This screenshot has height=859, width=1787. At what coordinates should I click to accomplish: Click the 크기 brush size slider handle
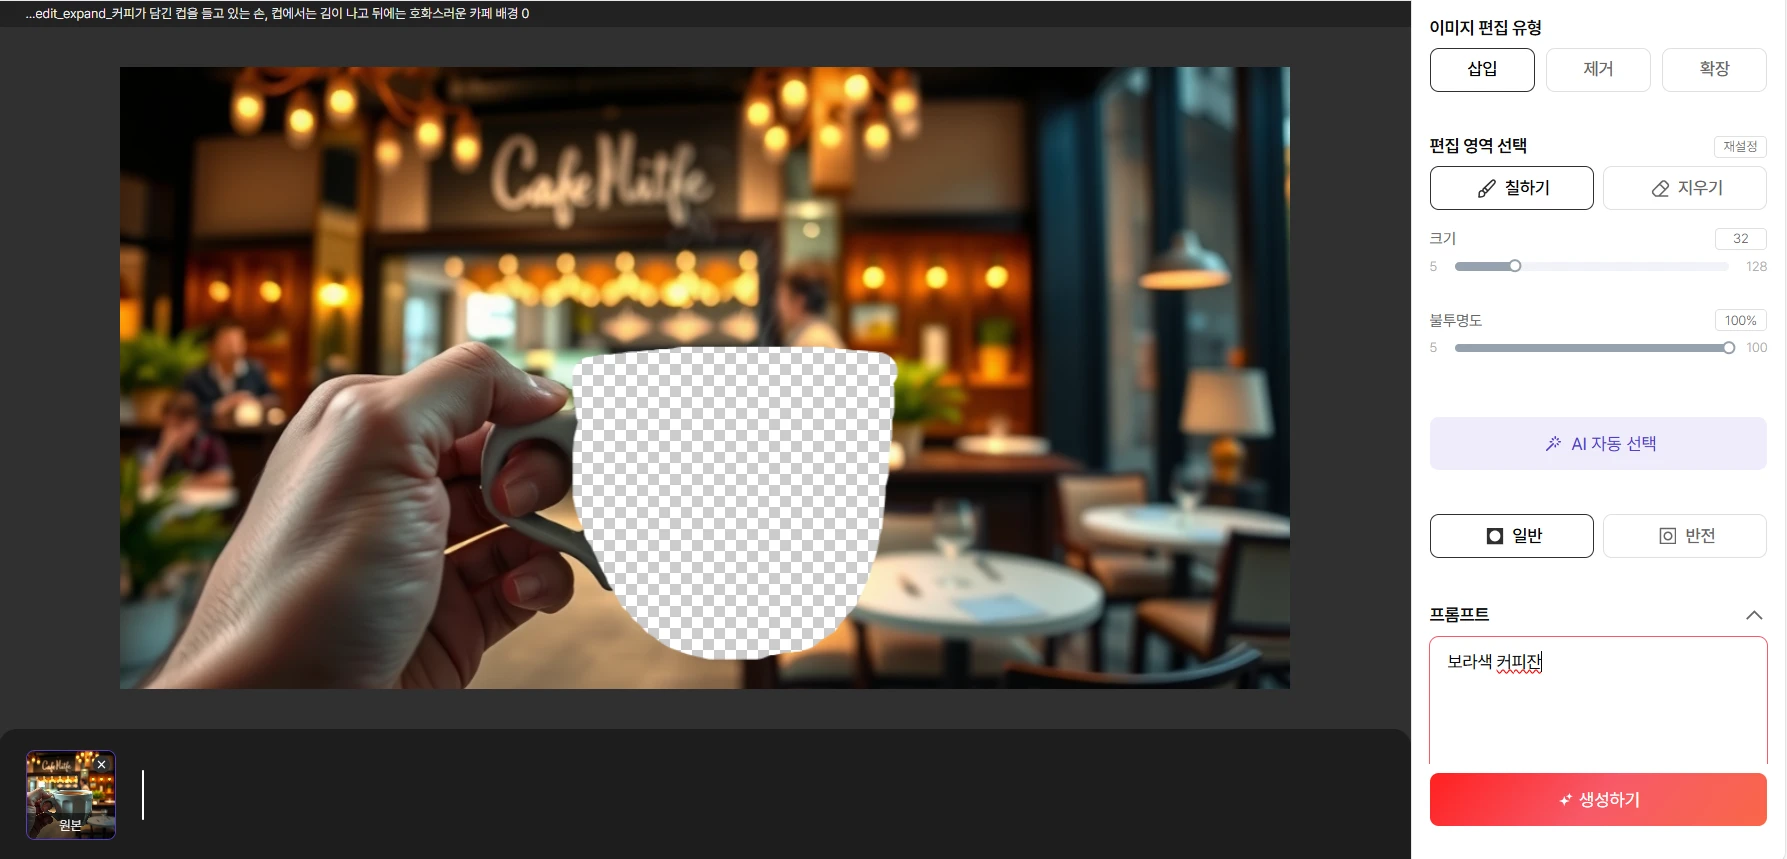[1515, 266]
